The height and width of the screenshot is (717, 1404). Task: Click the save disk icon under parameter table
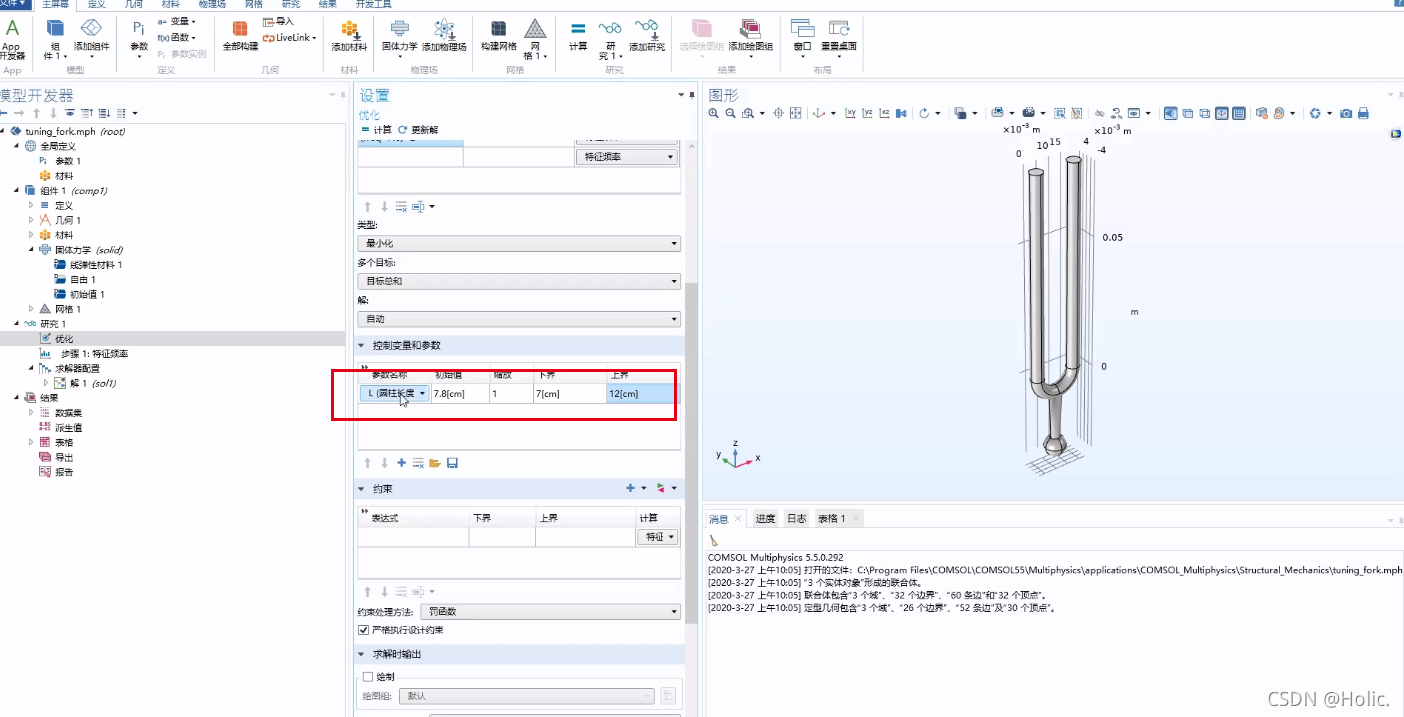[452, 463]
